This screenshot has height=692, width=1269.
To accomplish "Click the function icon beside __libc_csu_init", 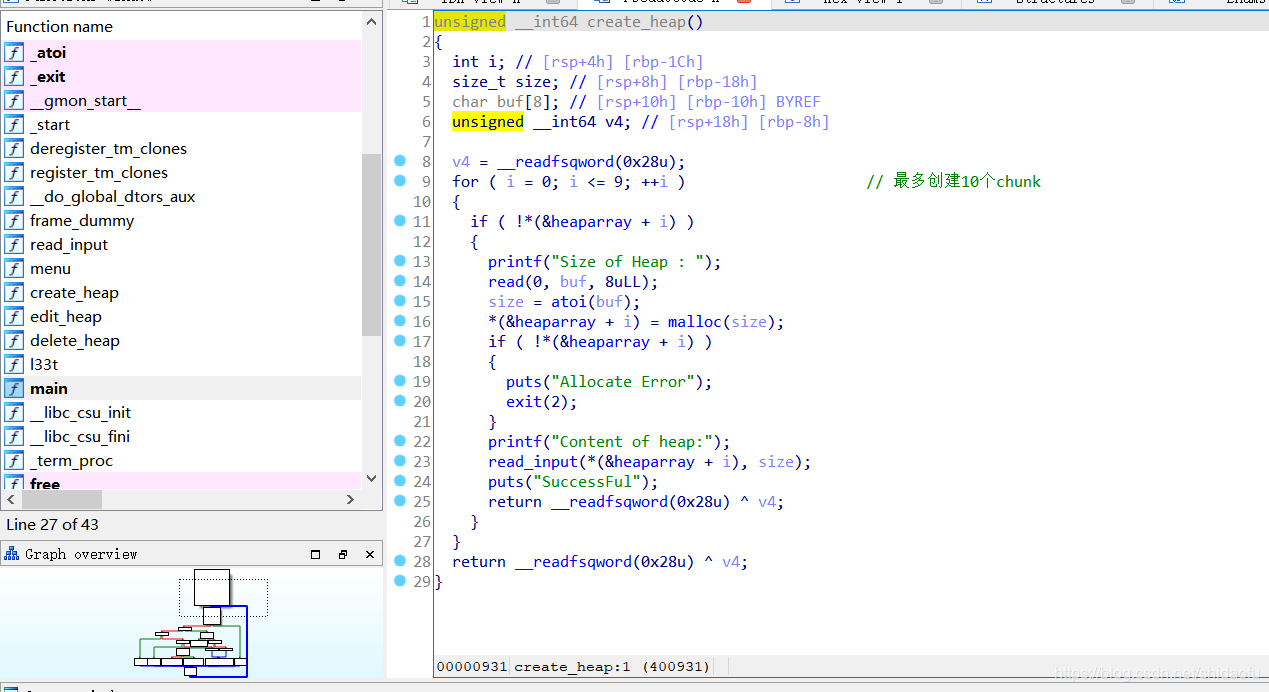I will click(14, 413).
